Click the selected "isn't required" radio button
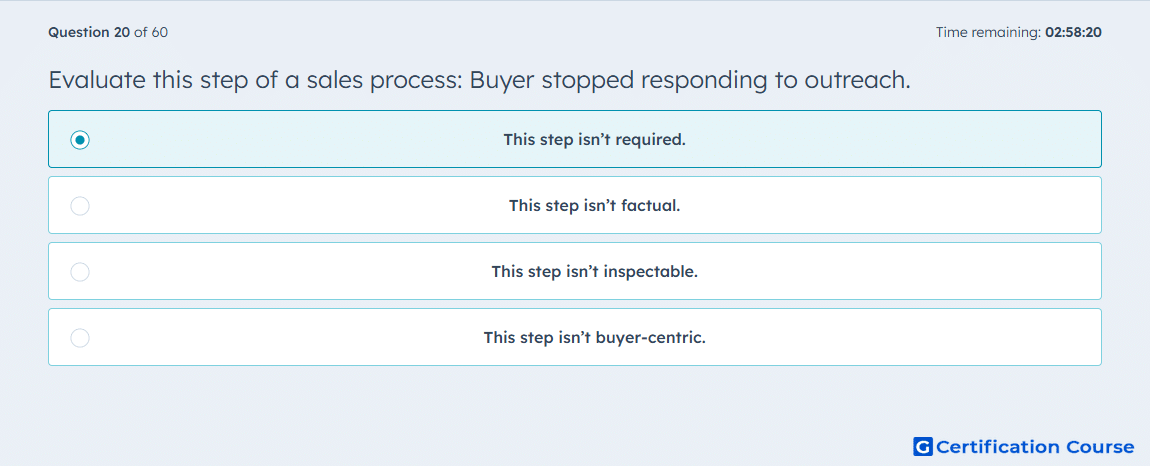1150x466 pixels. point(80,139)
